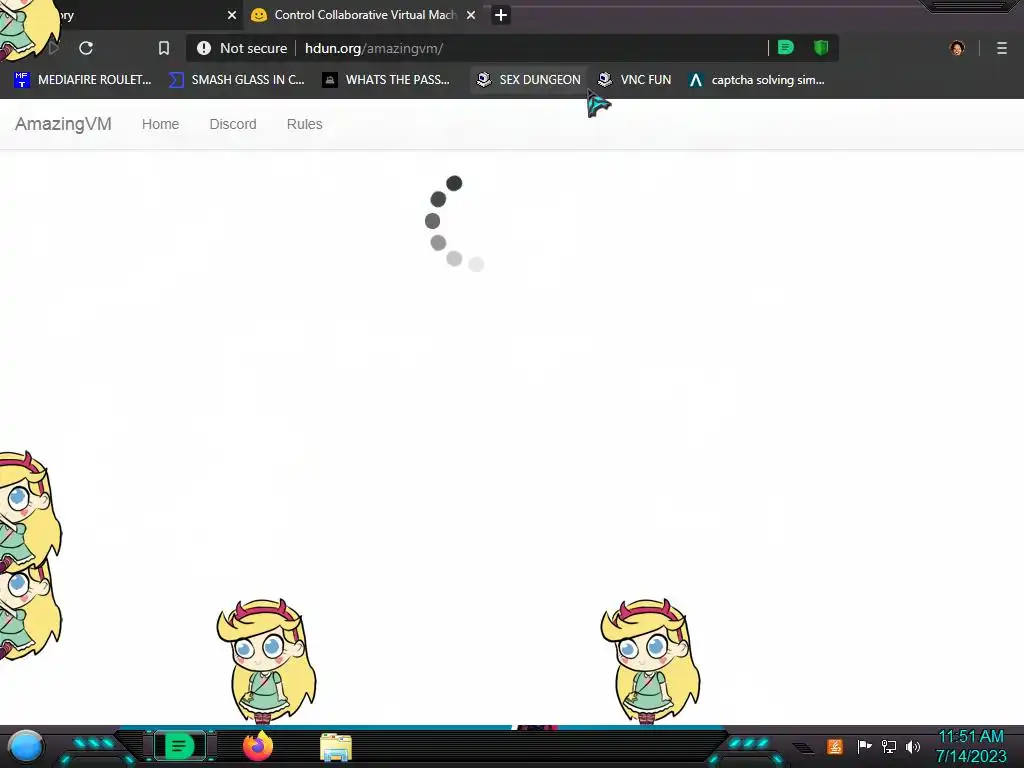Click the AmazingVM brand link
Screen dimensions: 1024x768
tap(63, 124)
